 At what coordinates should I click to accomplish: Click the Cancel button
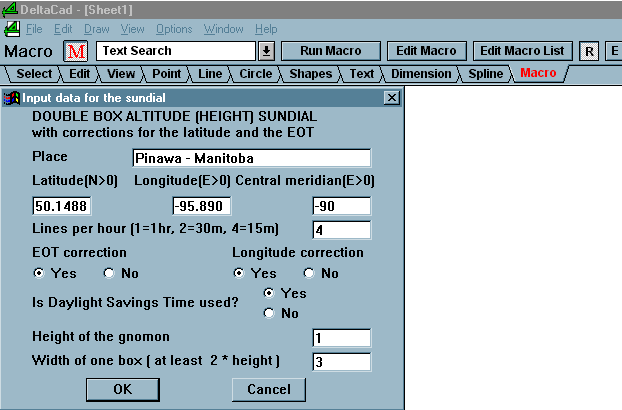pos(269,389)
